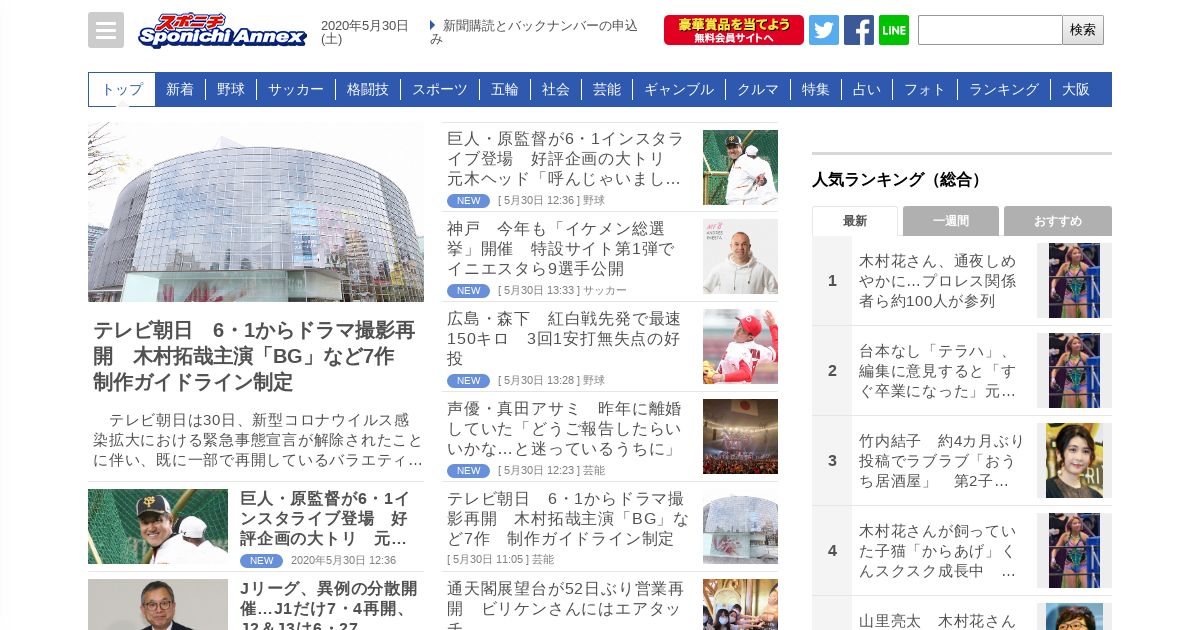Image resolution: width=1200 pixels, height=630 pixels.
Task: Open the 大阪 navigation item
Action: [x=1076, y=89]
